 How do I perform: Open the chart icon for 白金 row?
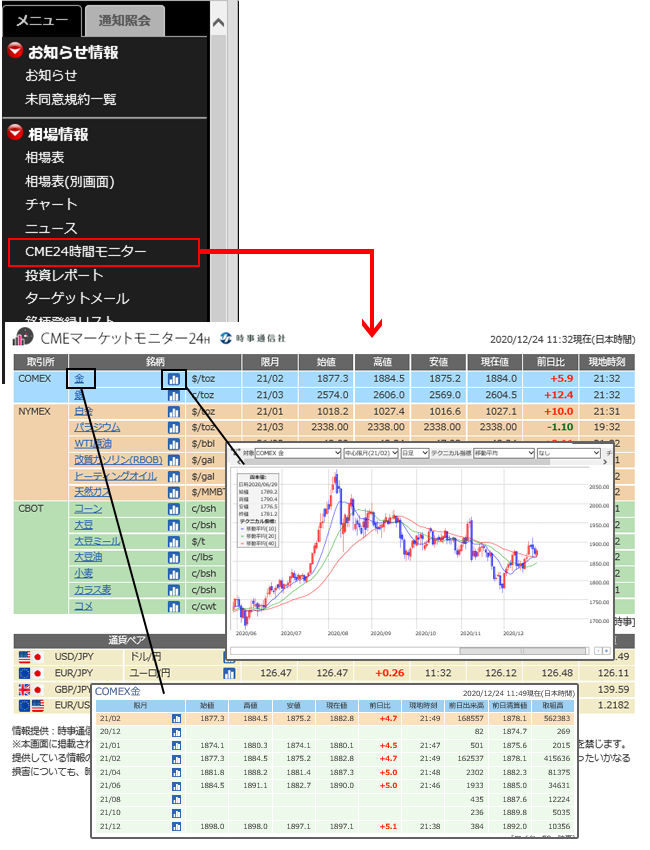173,412
